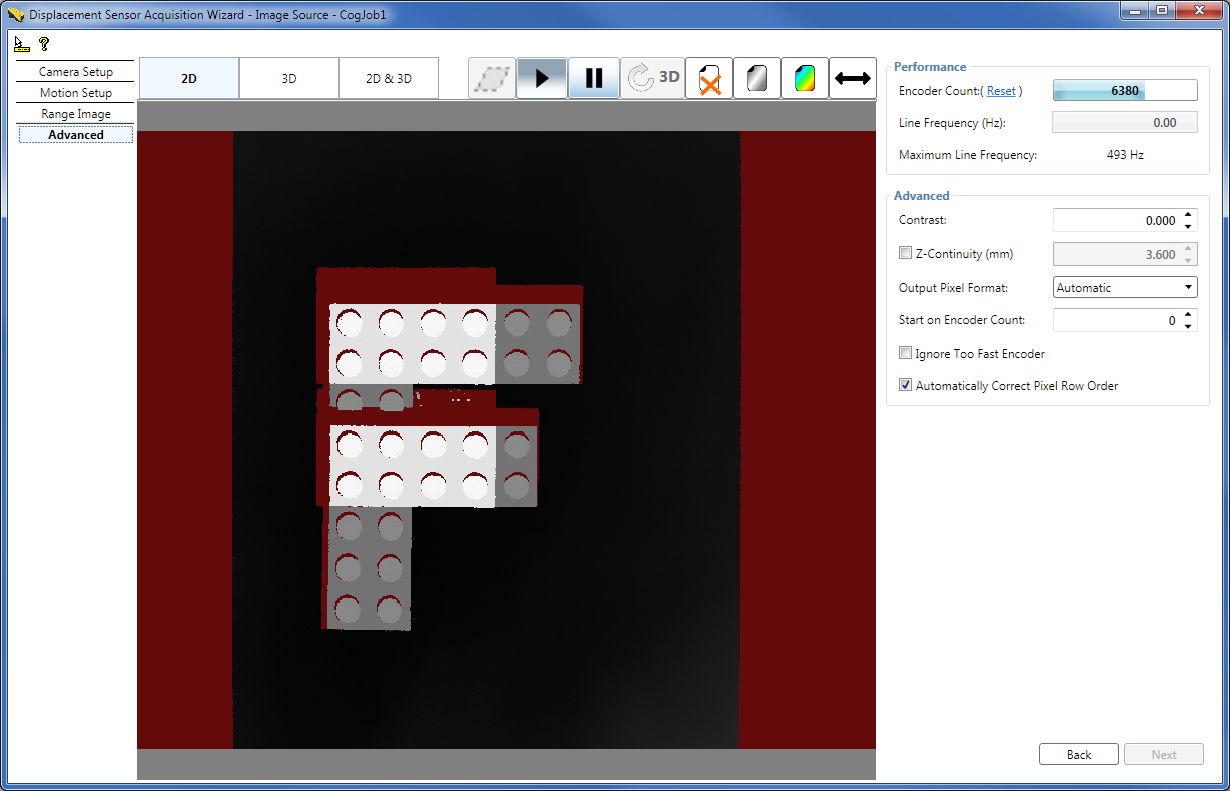This screenshot has height=791, width=1230.
Task: Uncheck Automatically Correct Pixel Row Order
Action: click(905, 385)
